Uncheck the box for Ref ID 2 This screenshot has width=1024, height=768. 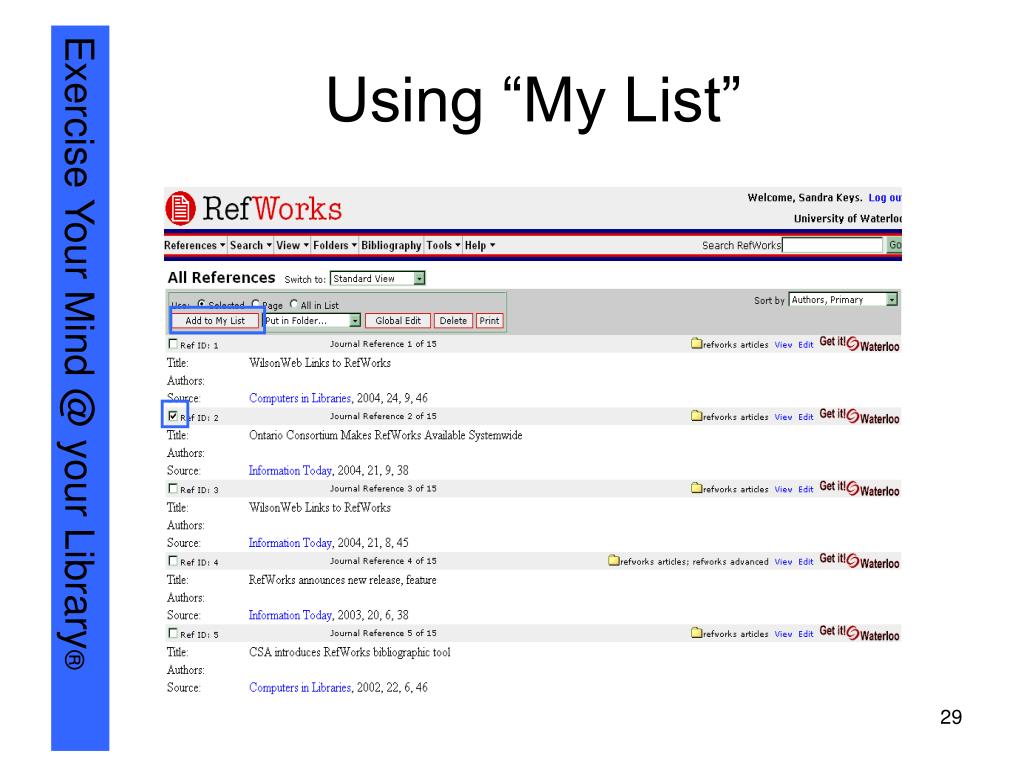click(x=173, y=415)
